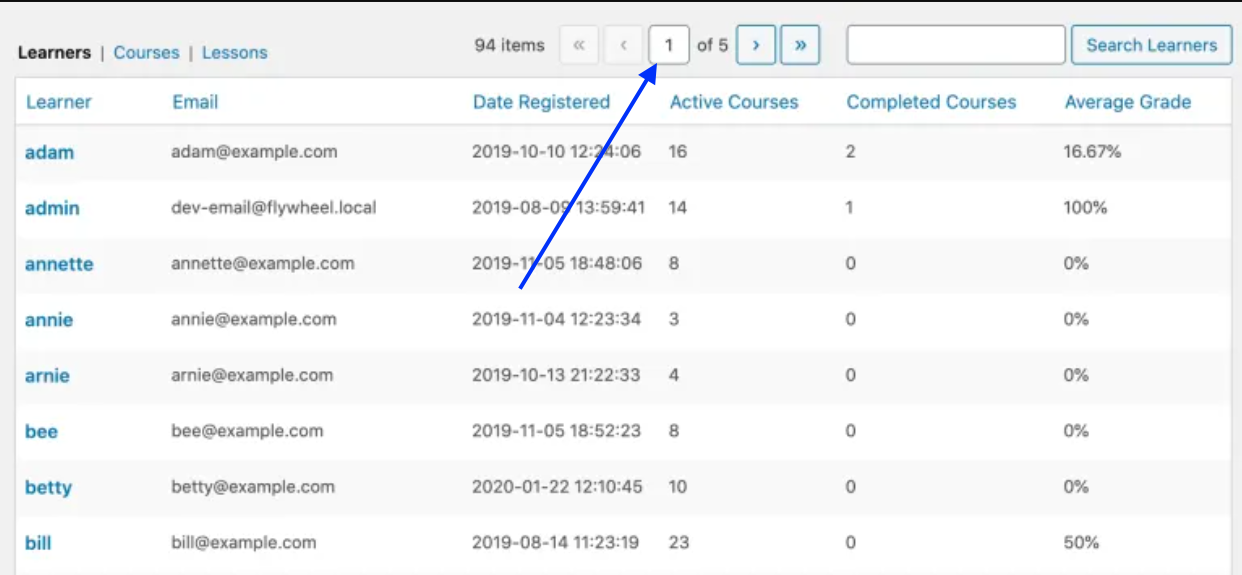Open learner annette's profile
1242x575 pixels.
point(59,264)
